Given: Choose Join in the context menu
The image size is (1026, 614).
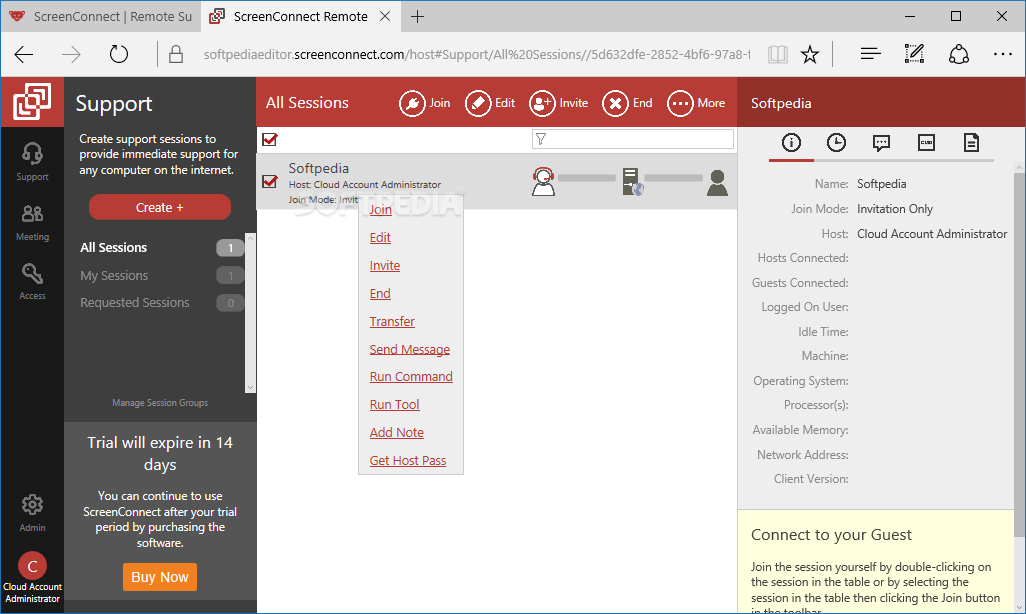Looking at the screenshot, I should 380,209.
